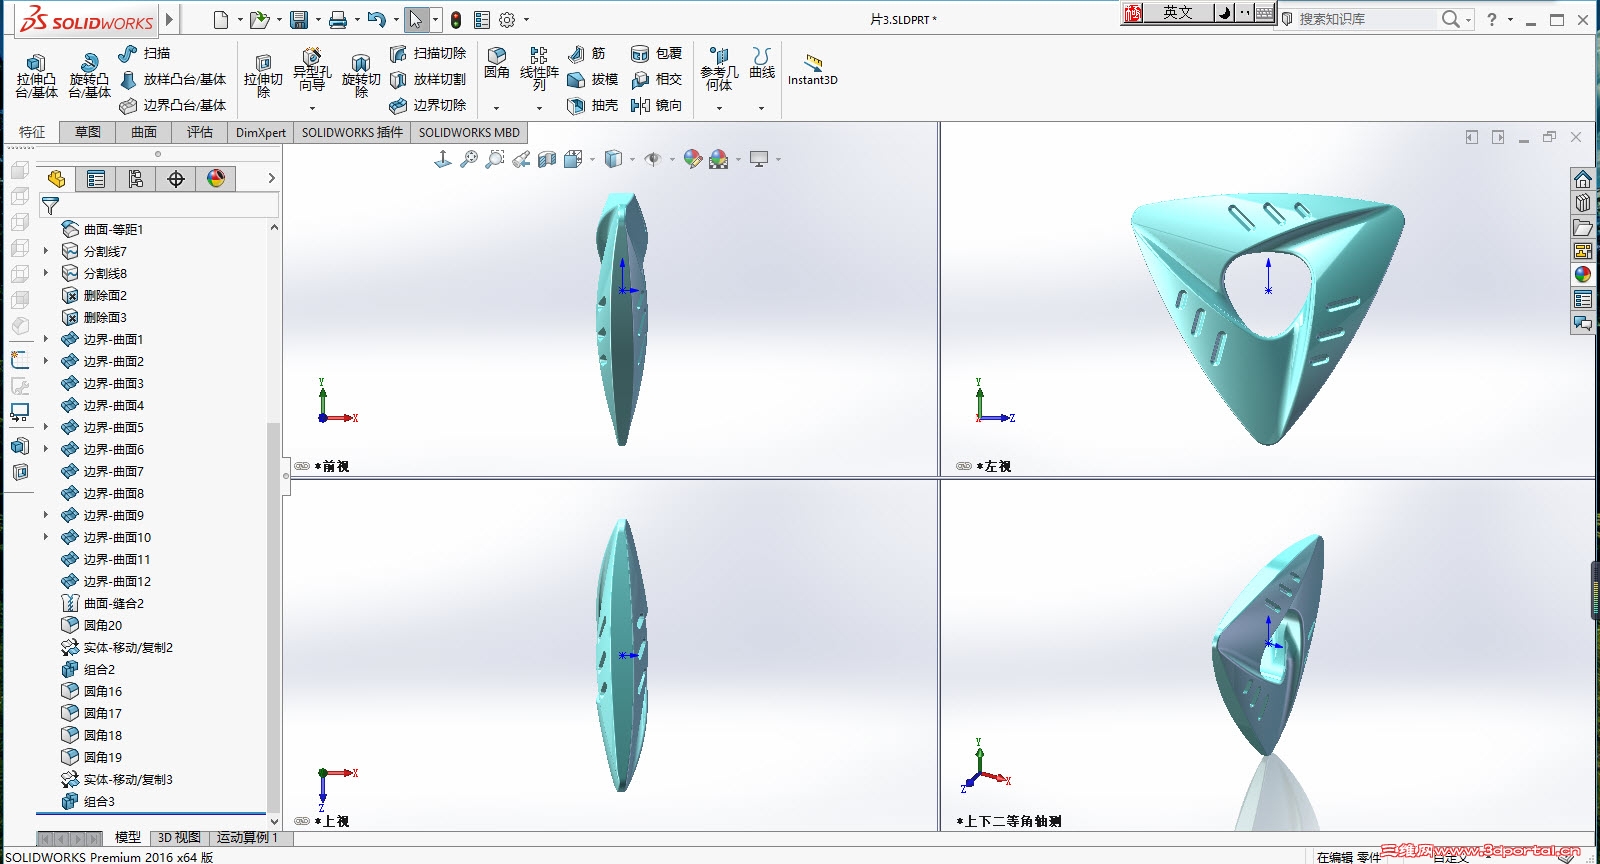Switch to the 曲面 surfaces tab

tap(144, 132)
